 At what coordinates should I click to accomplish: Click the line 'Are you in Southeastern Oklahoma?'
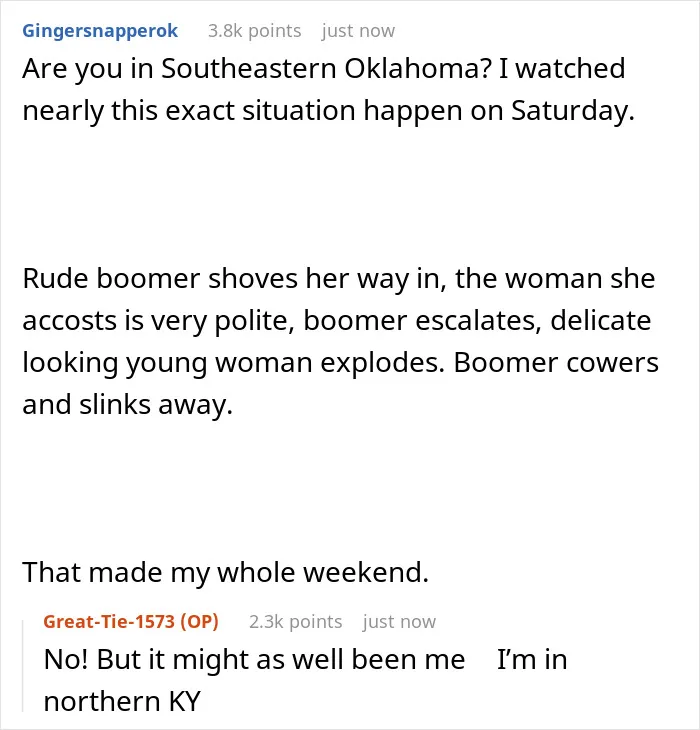[x=257, y=68]
